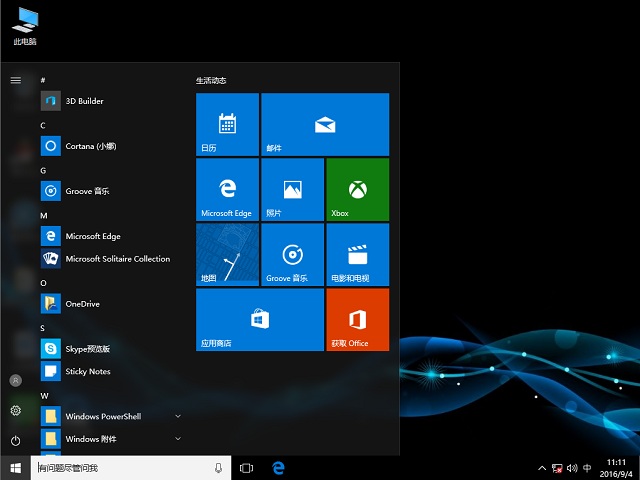The width and height of the screenshot is (640, 480).
Task: Click the Power button in Start
Action: [x=15, y=440]
